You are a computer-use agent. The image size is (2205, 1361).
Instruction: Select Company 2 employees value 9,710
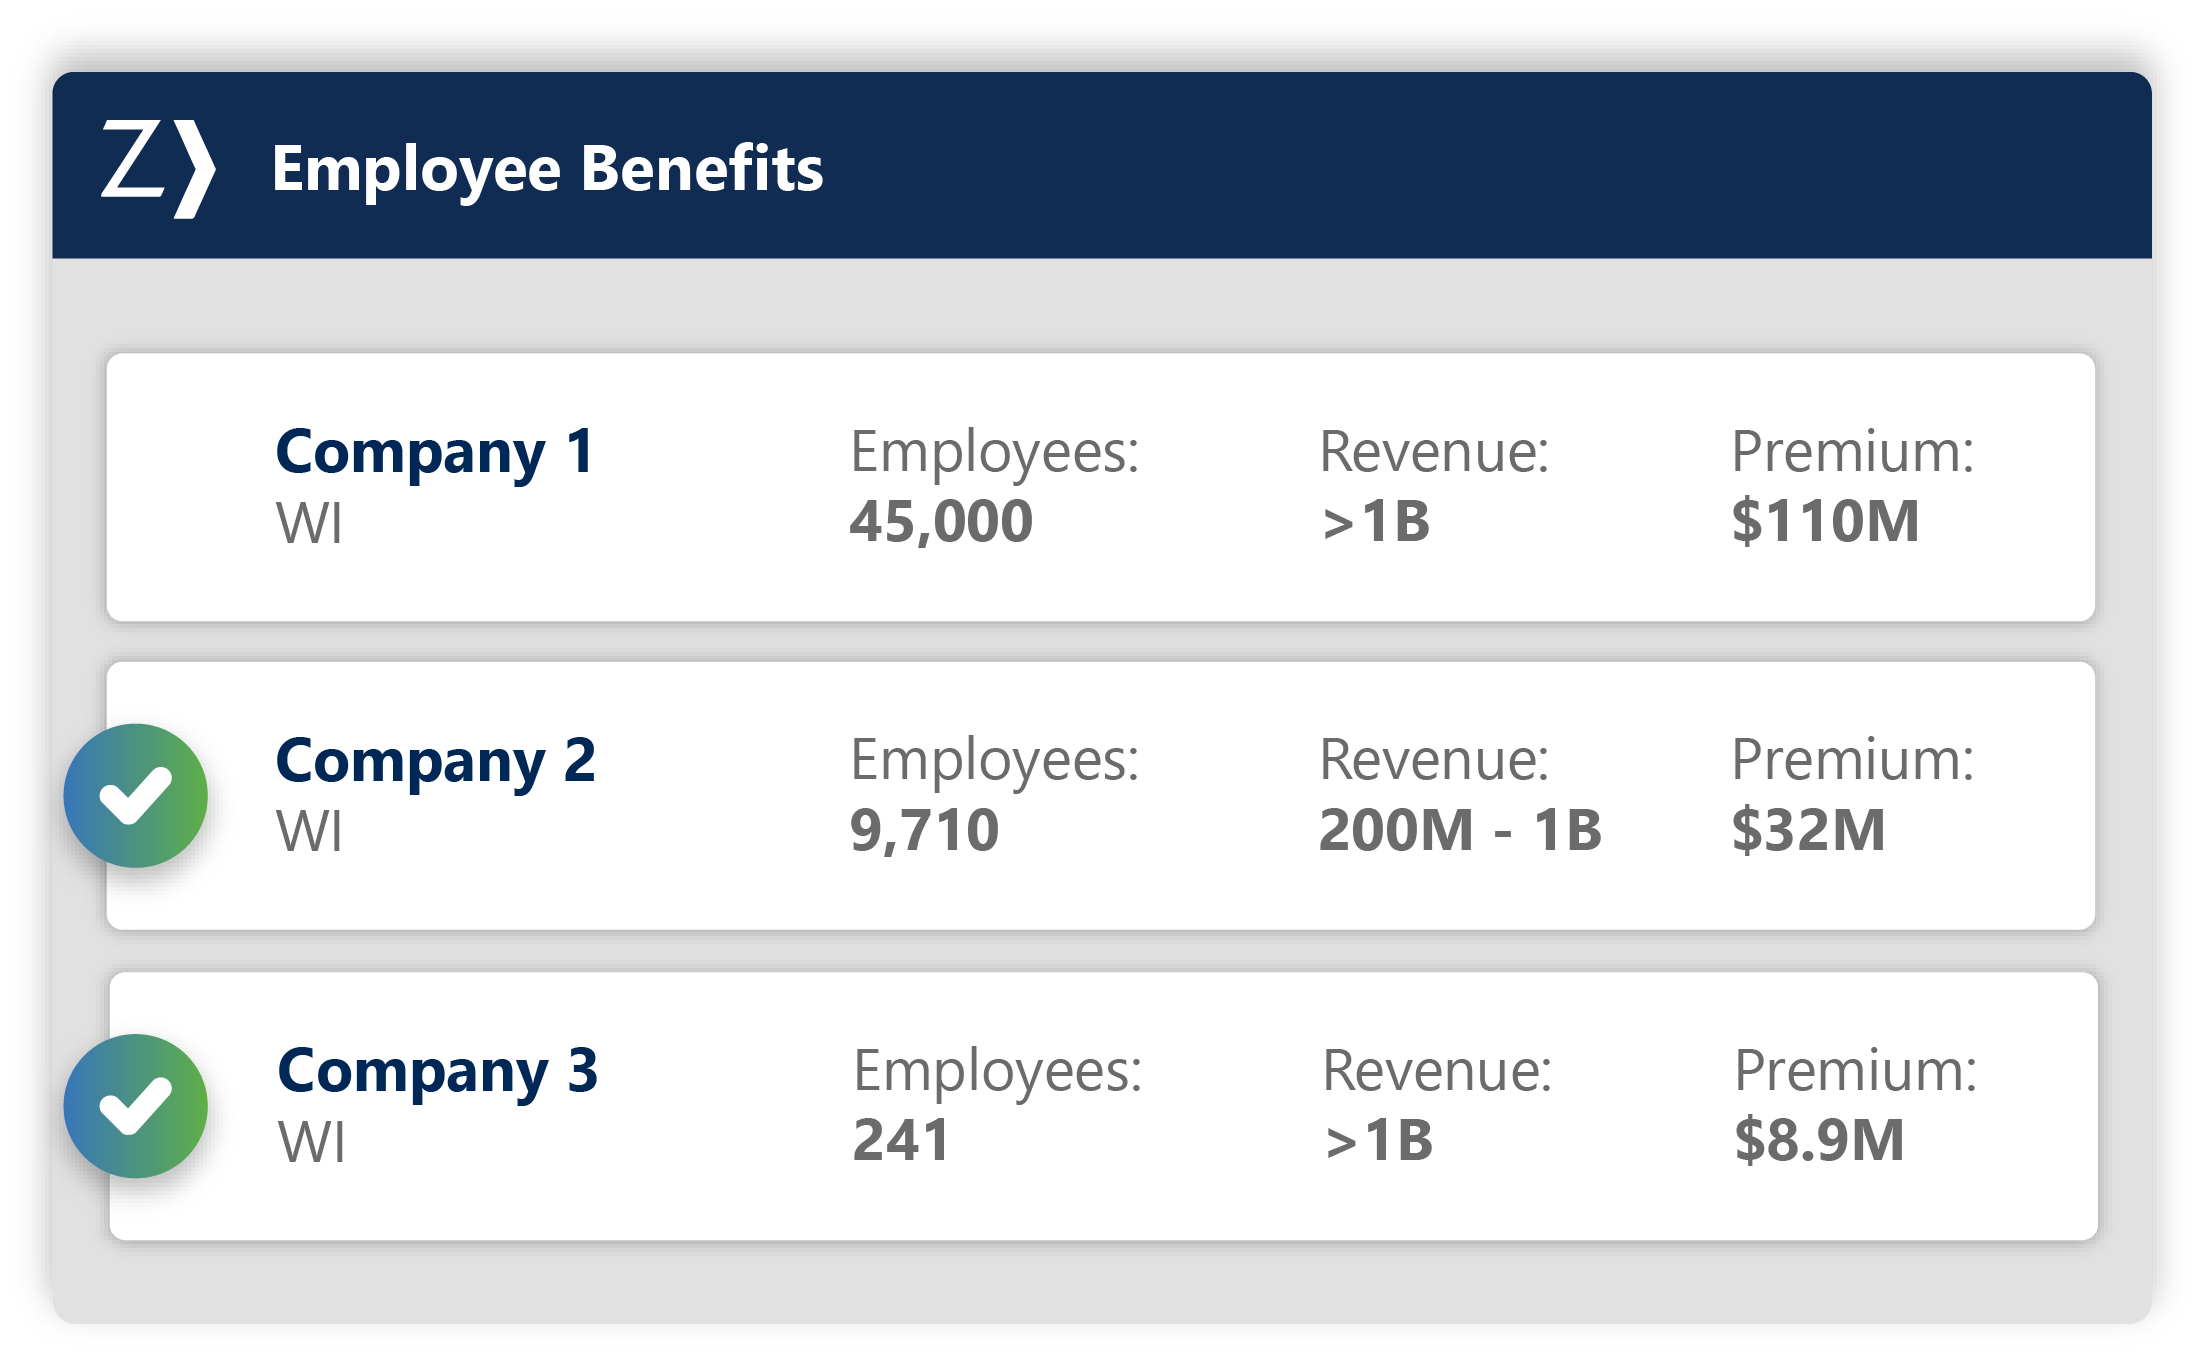[x=924, y=831]
